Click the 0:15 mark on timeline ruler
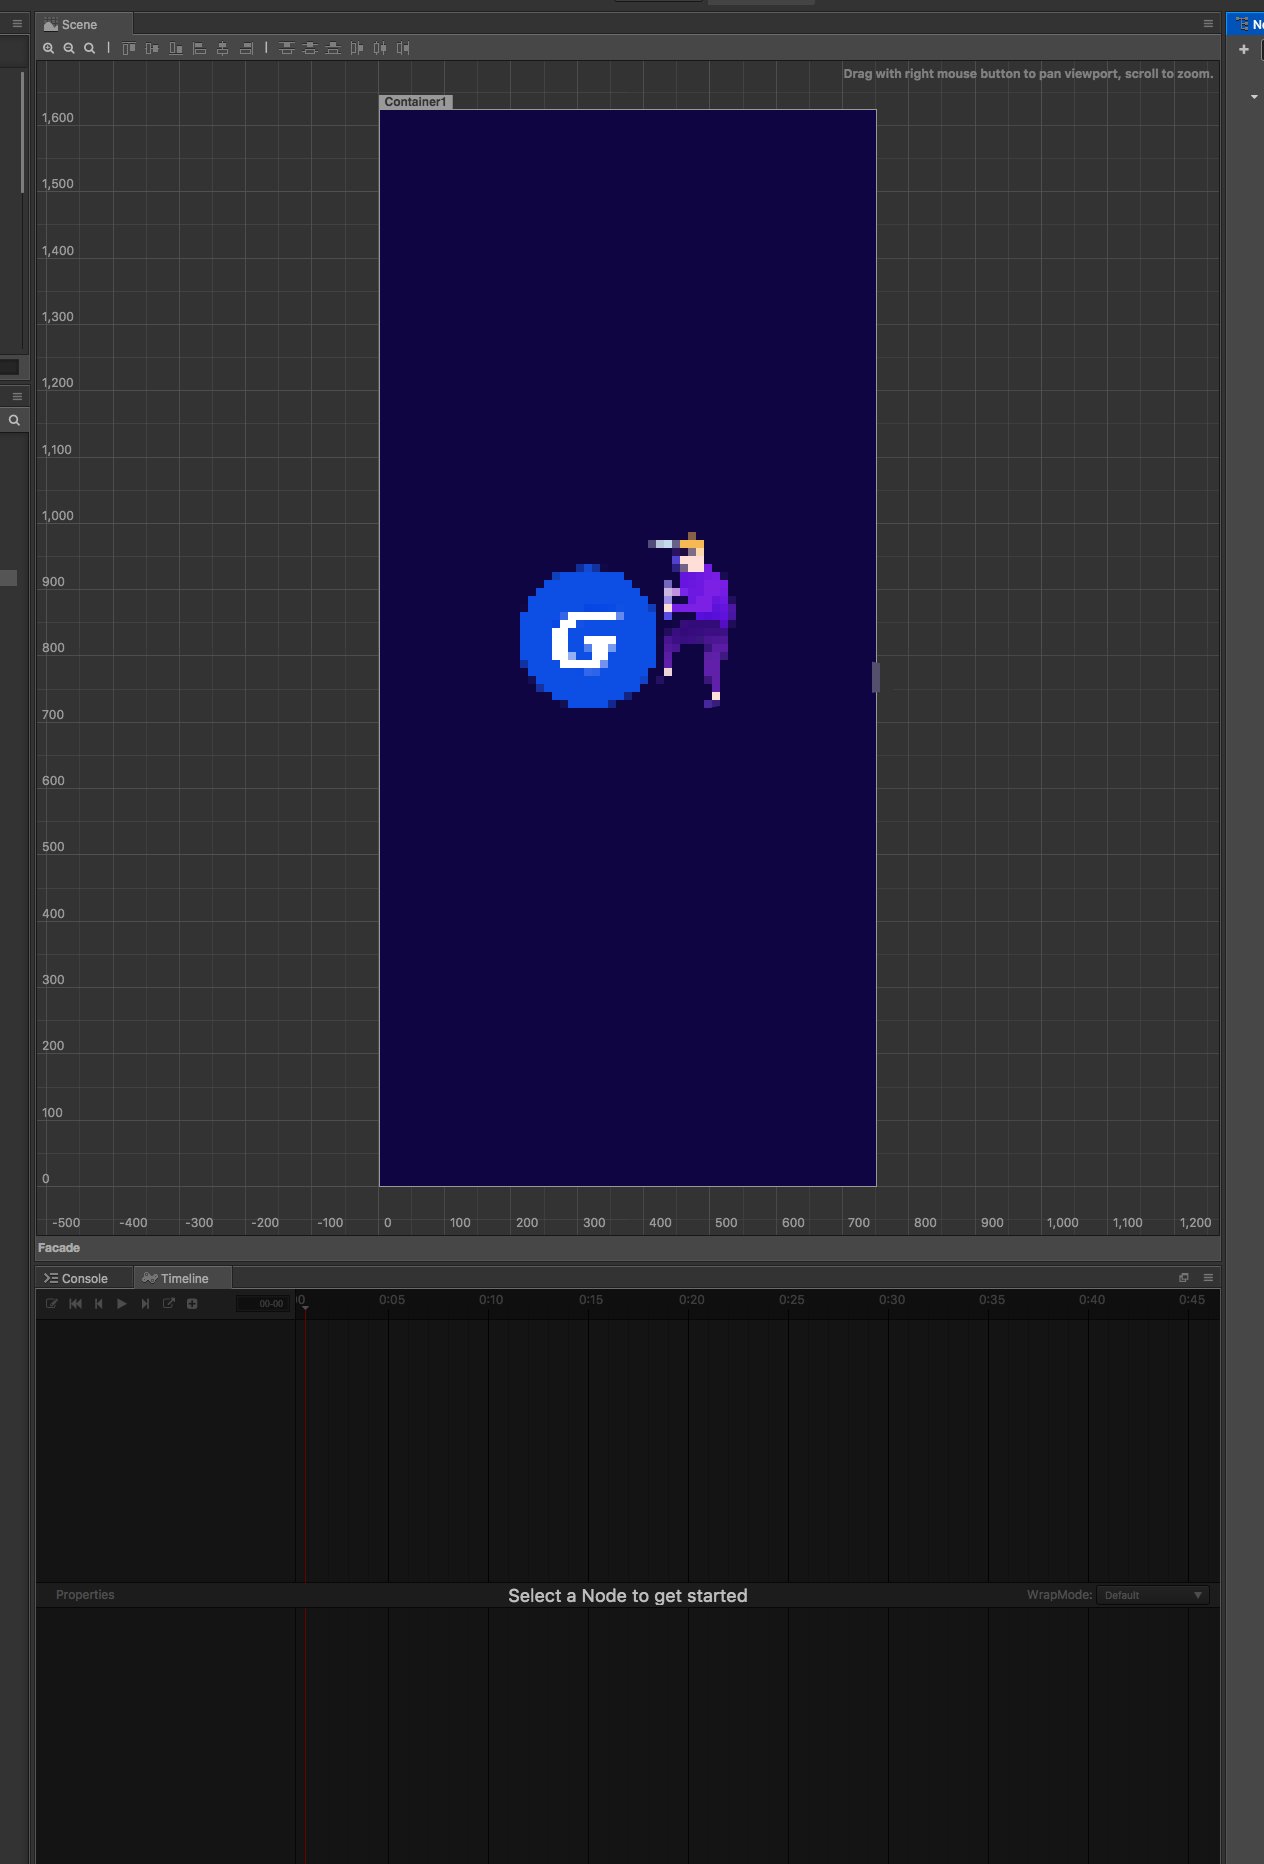Image resolution: width=1264 pixels, height=1864 pixels. (591, 1299)
